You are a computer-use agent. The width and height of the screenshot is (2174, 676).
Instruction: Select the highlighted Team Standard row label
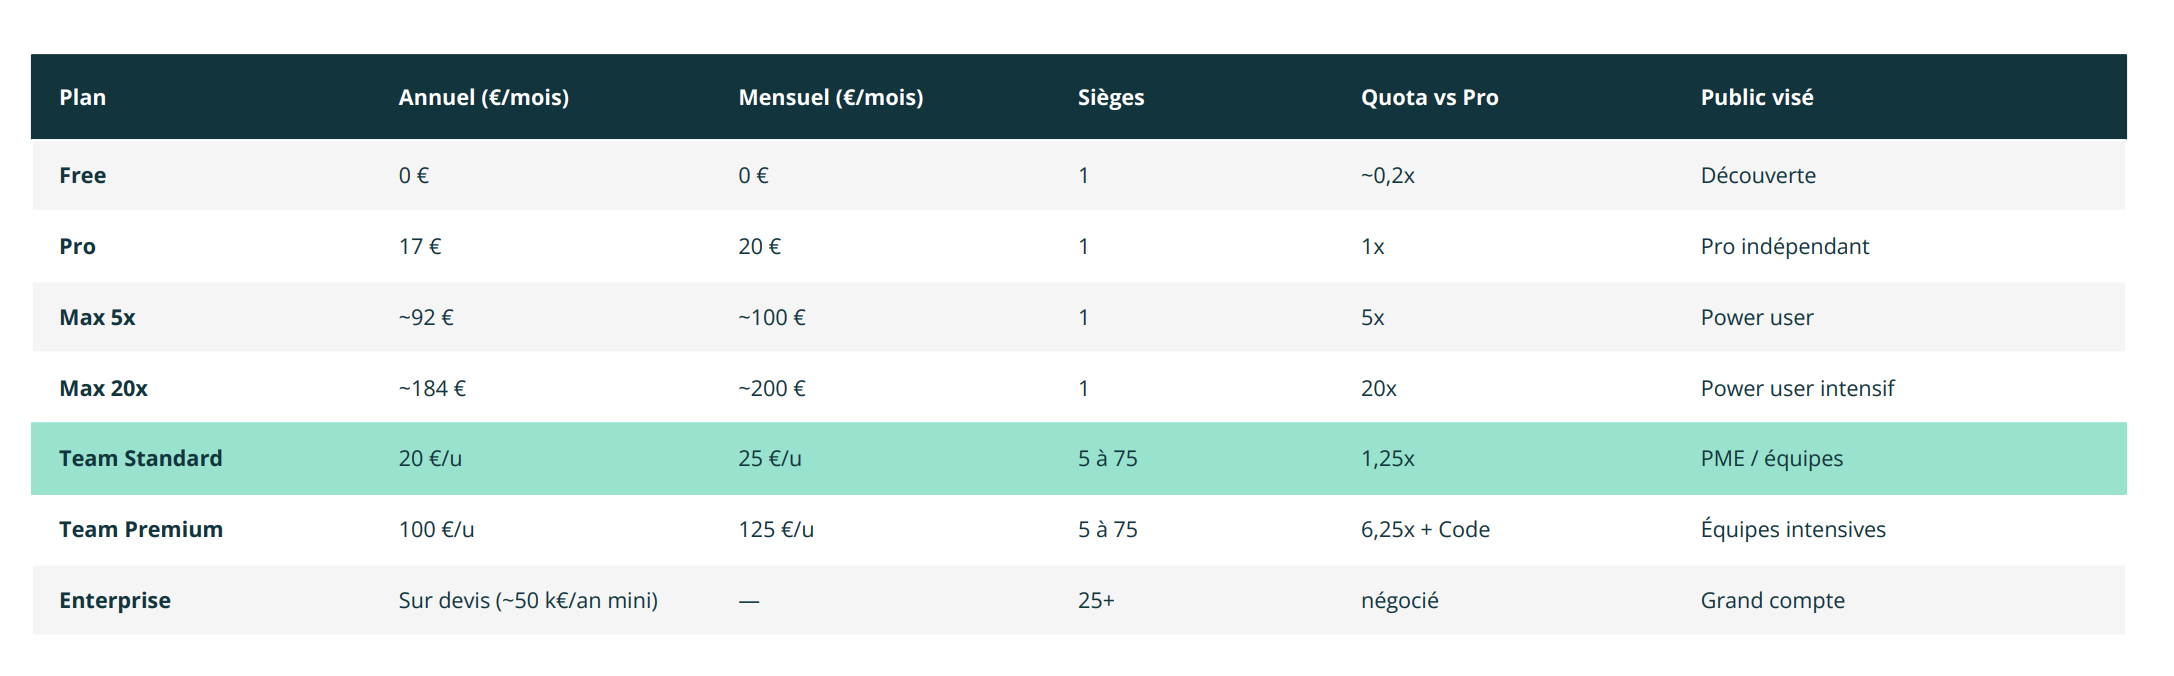pyautogui.click(x=140, y=458)
